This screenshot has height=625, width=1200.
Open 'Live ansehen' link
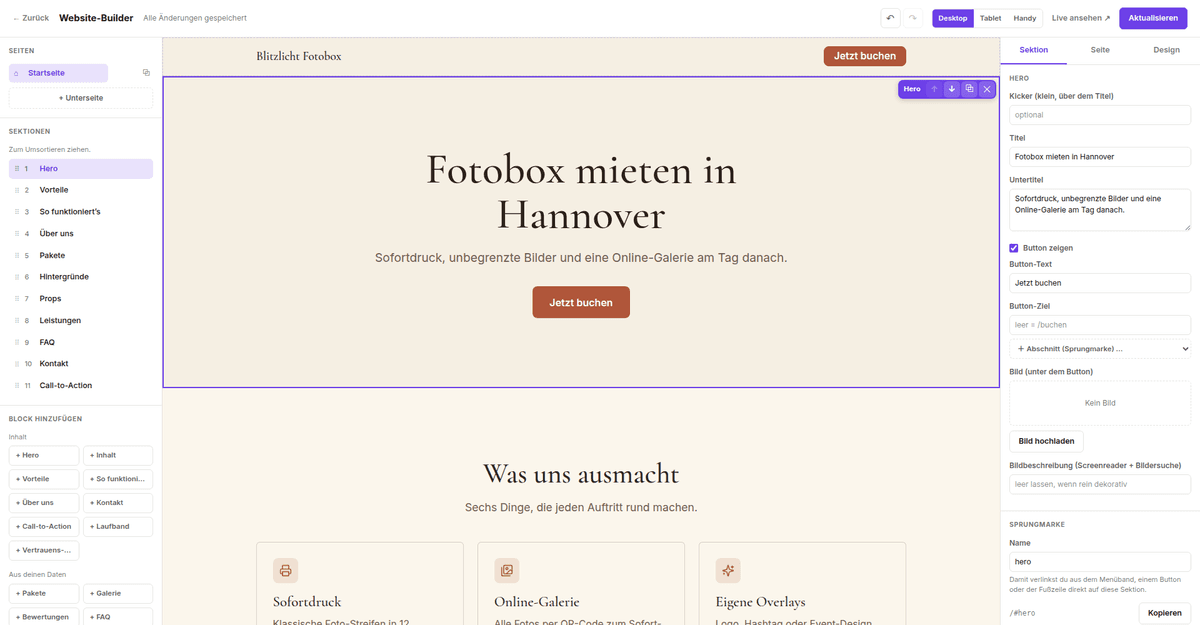pyautogui.click(x=1081, y=18)
